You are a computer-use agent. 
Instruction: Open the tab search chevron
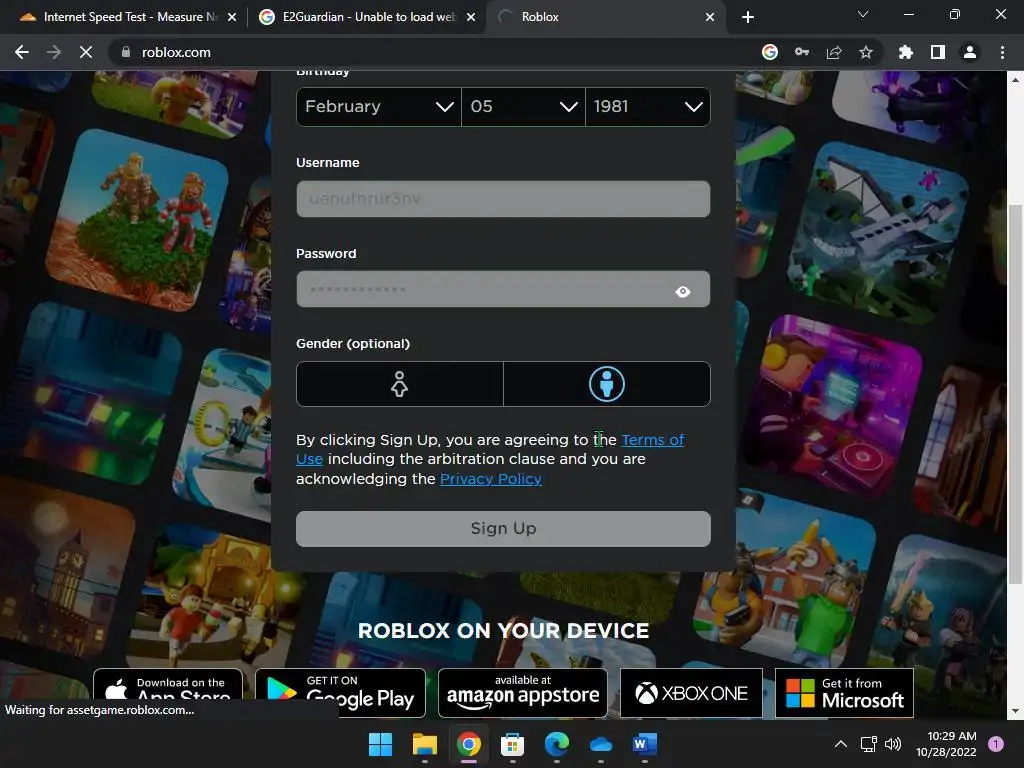[x=863, y=14]
